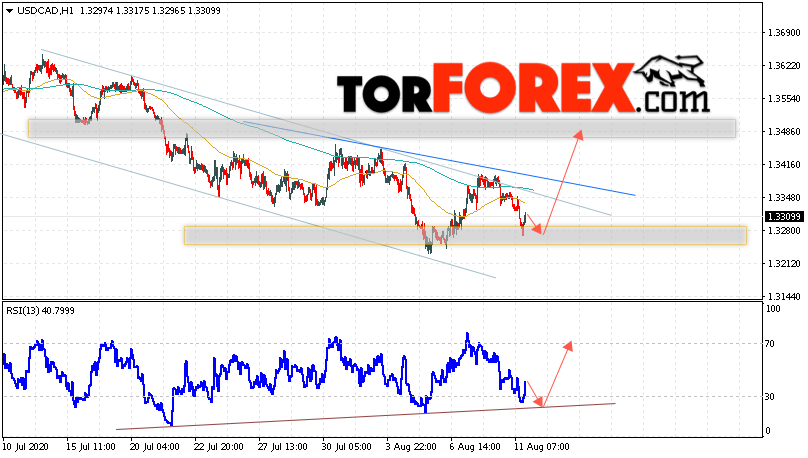
Task: Select the RSI level 0 label
Action: coord(768,431)
